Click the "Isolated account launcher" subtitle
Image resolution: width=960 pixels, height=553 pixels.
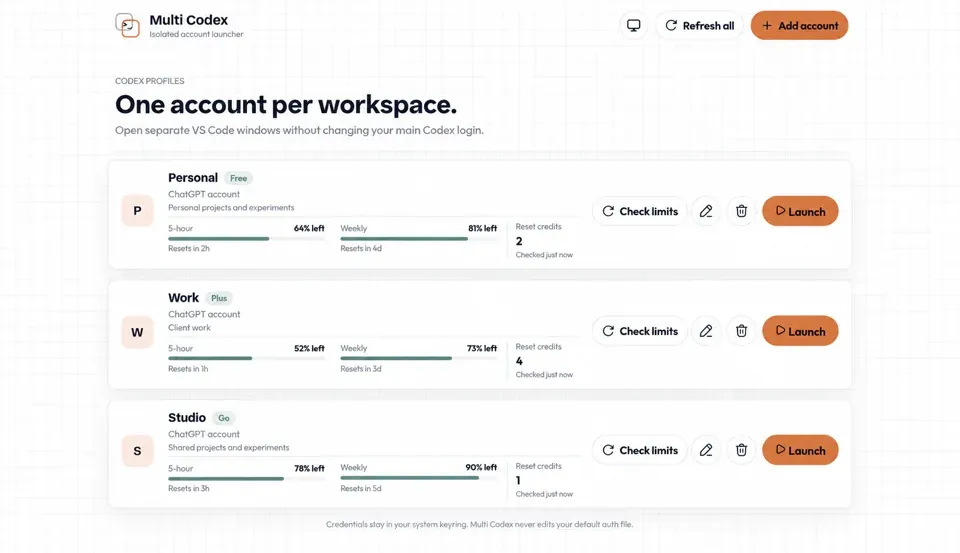(x=196, y=34)
